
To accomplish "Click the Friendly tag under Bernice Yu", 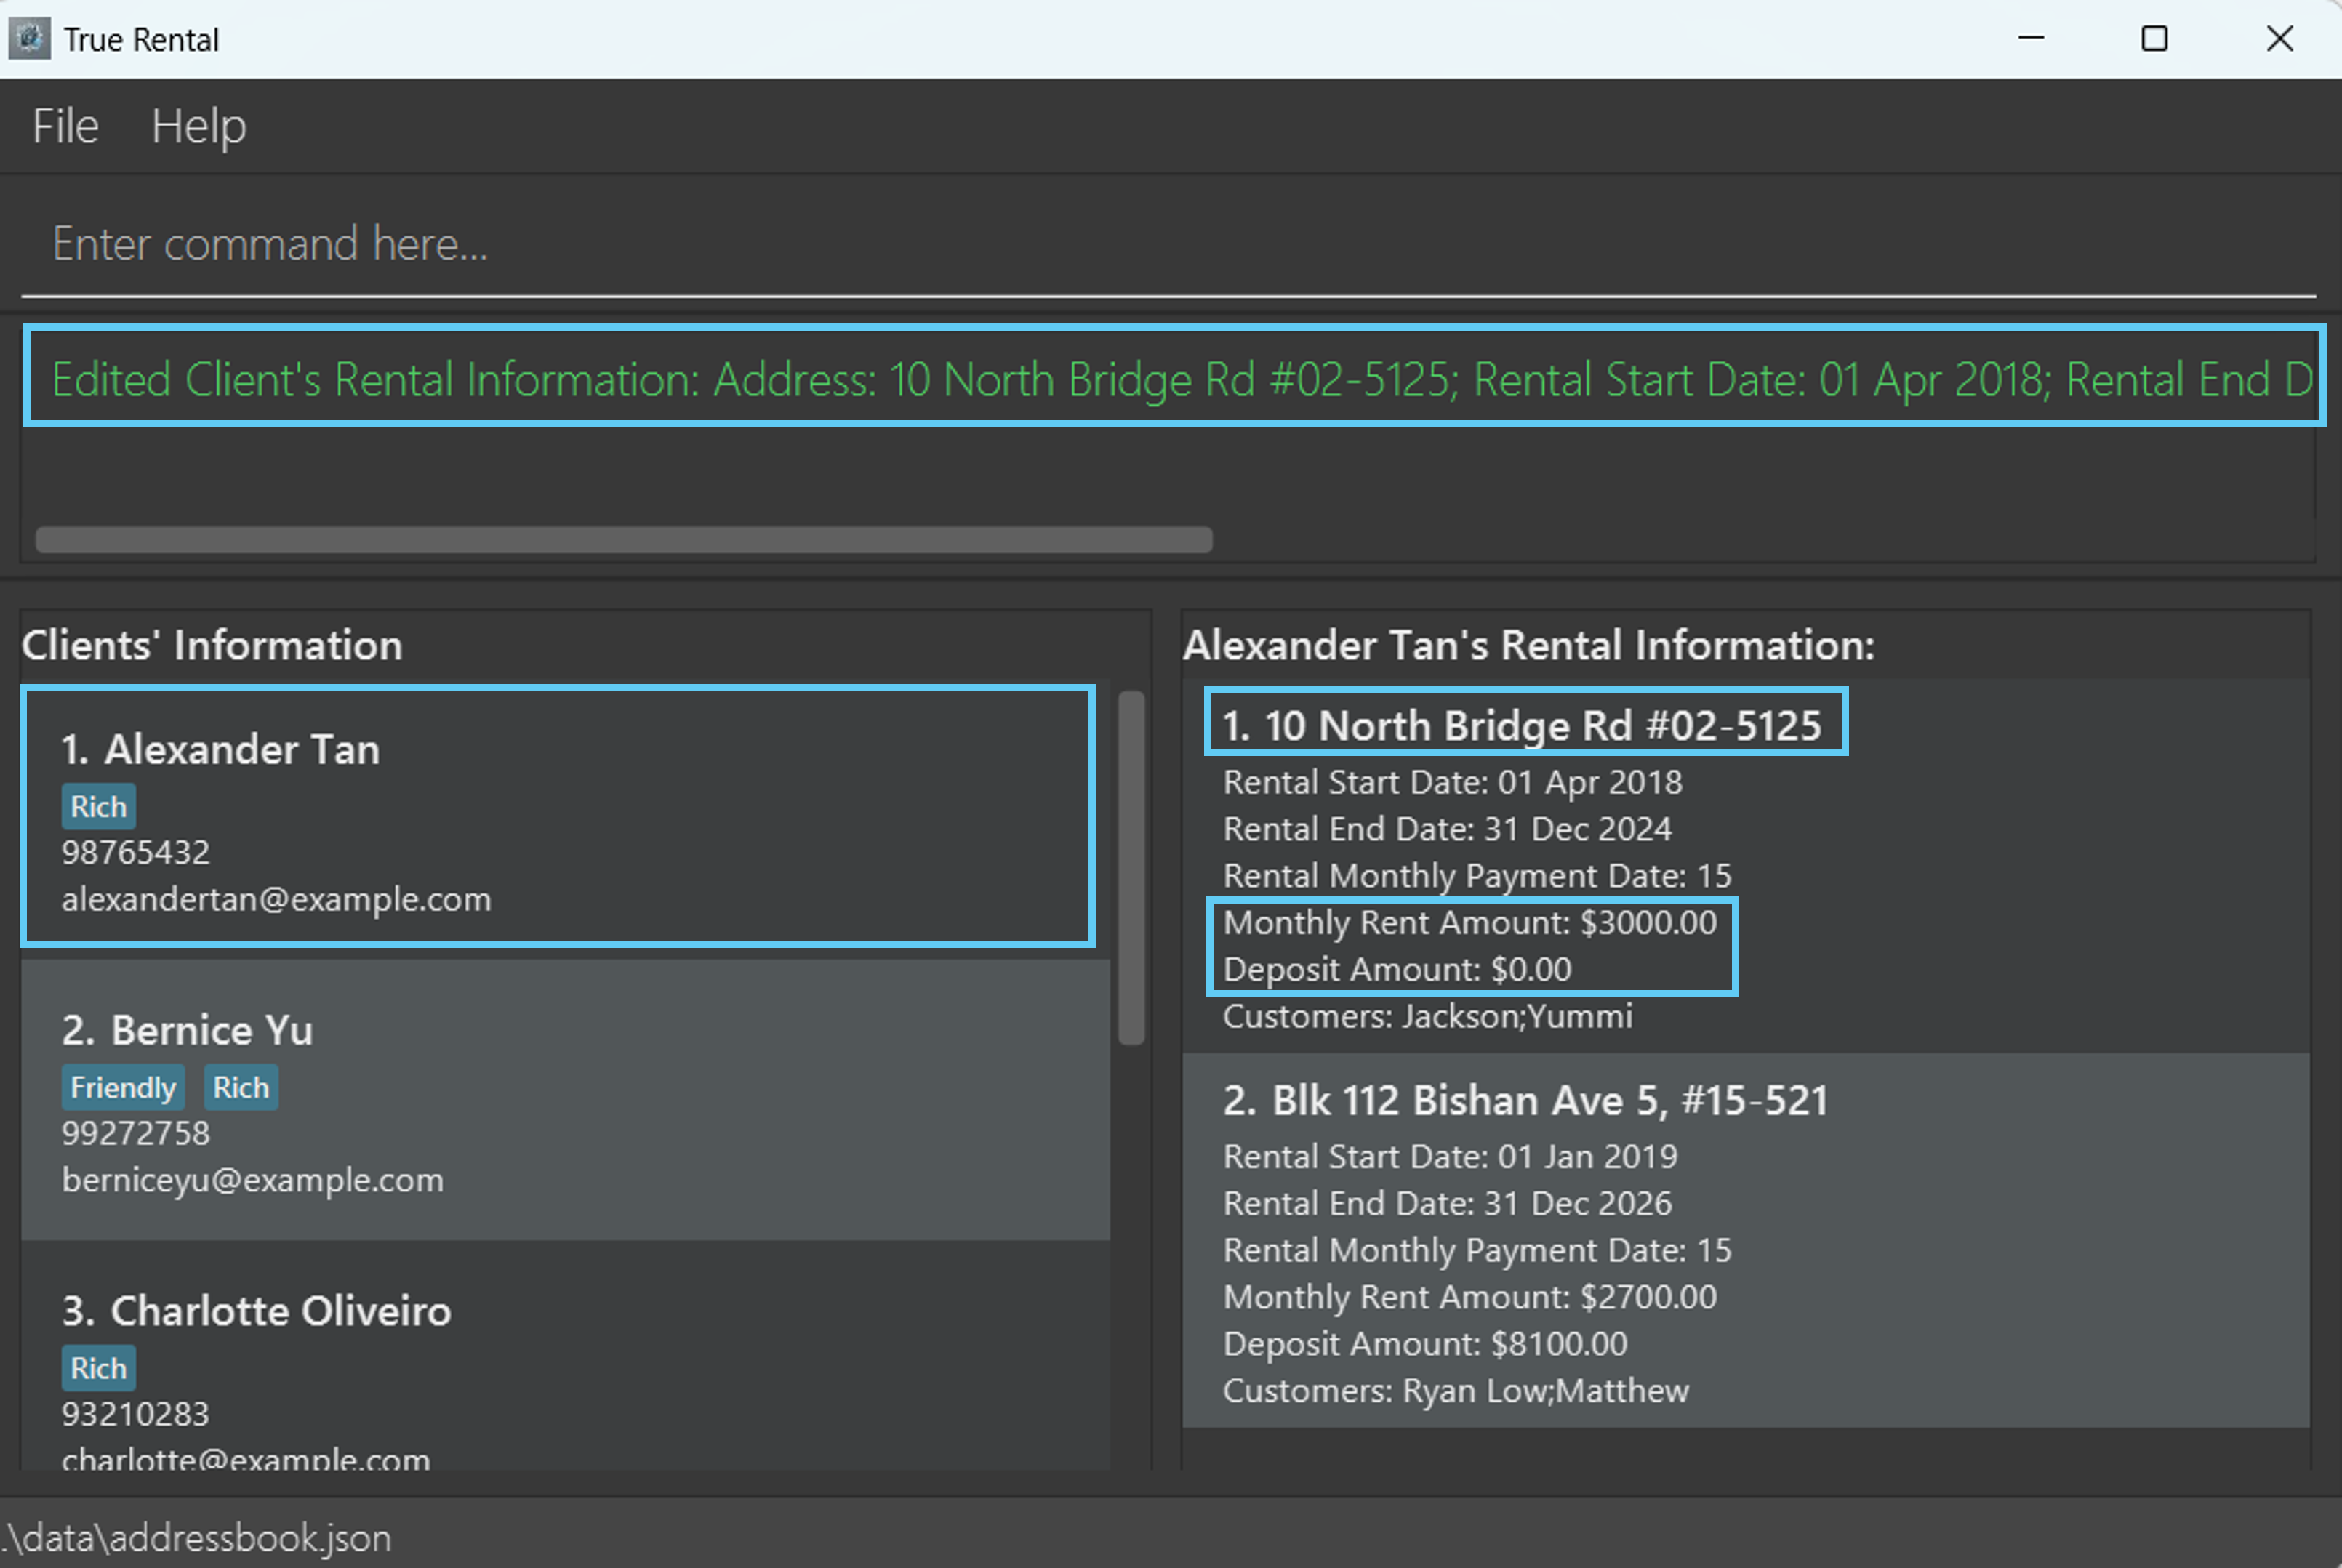I will (123, 1088).
